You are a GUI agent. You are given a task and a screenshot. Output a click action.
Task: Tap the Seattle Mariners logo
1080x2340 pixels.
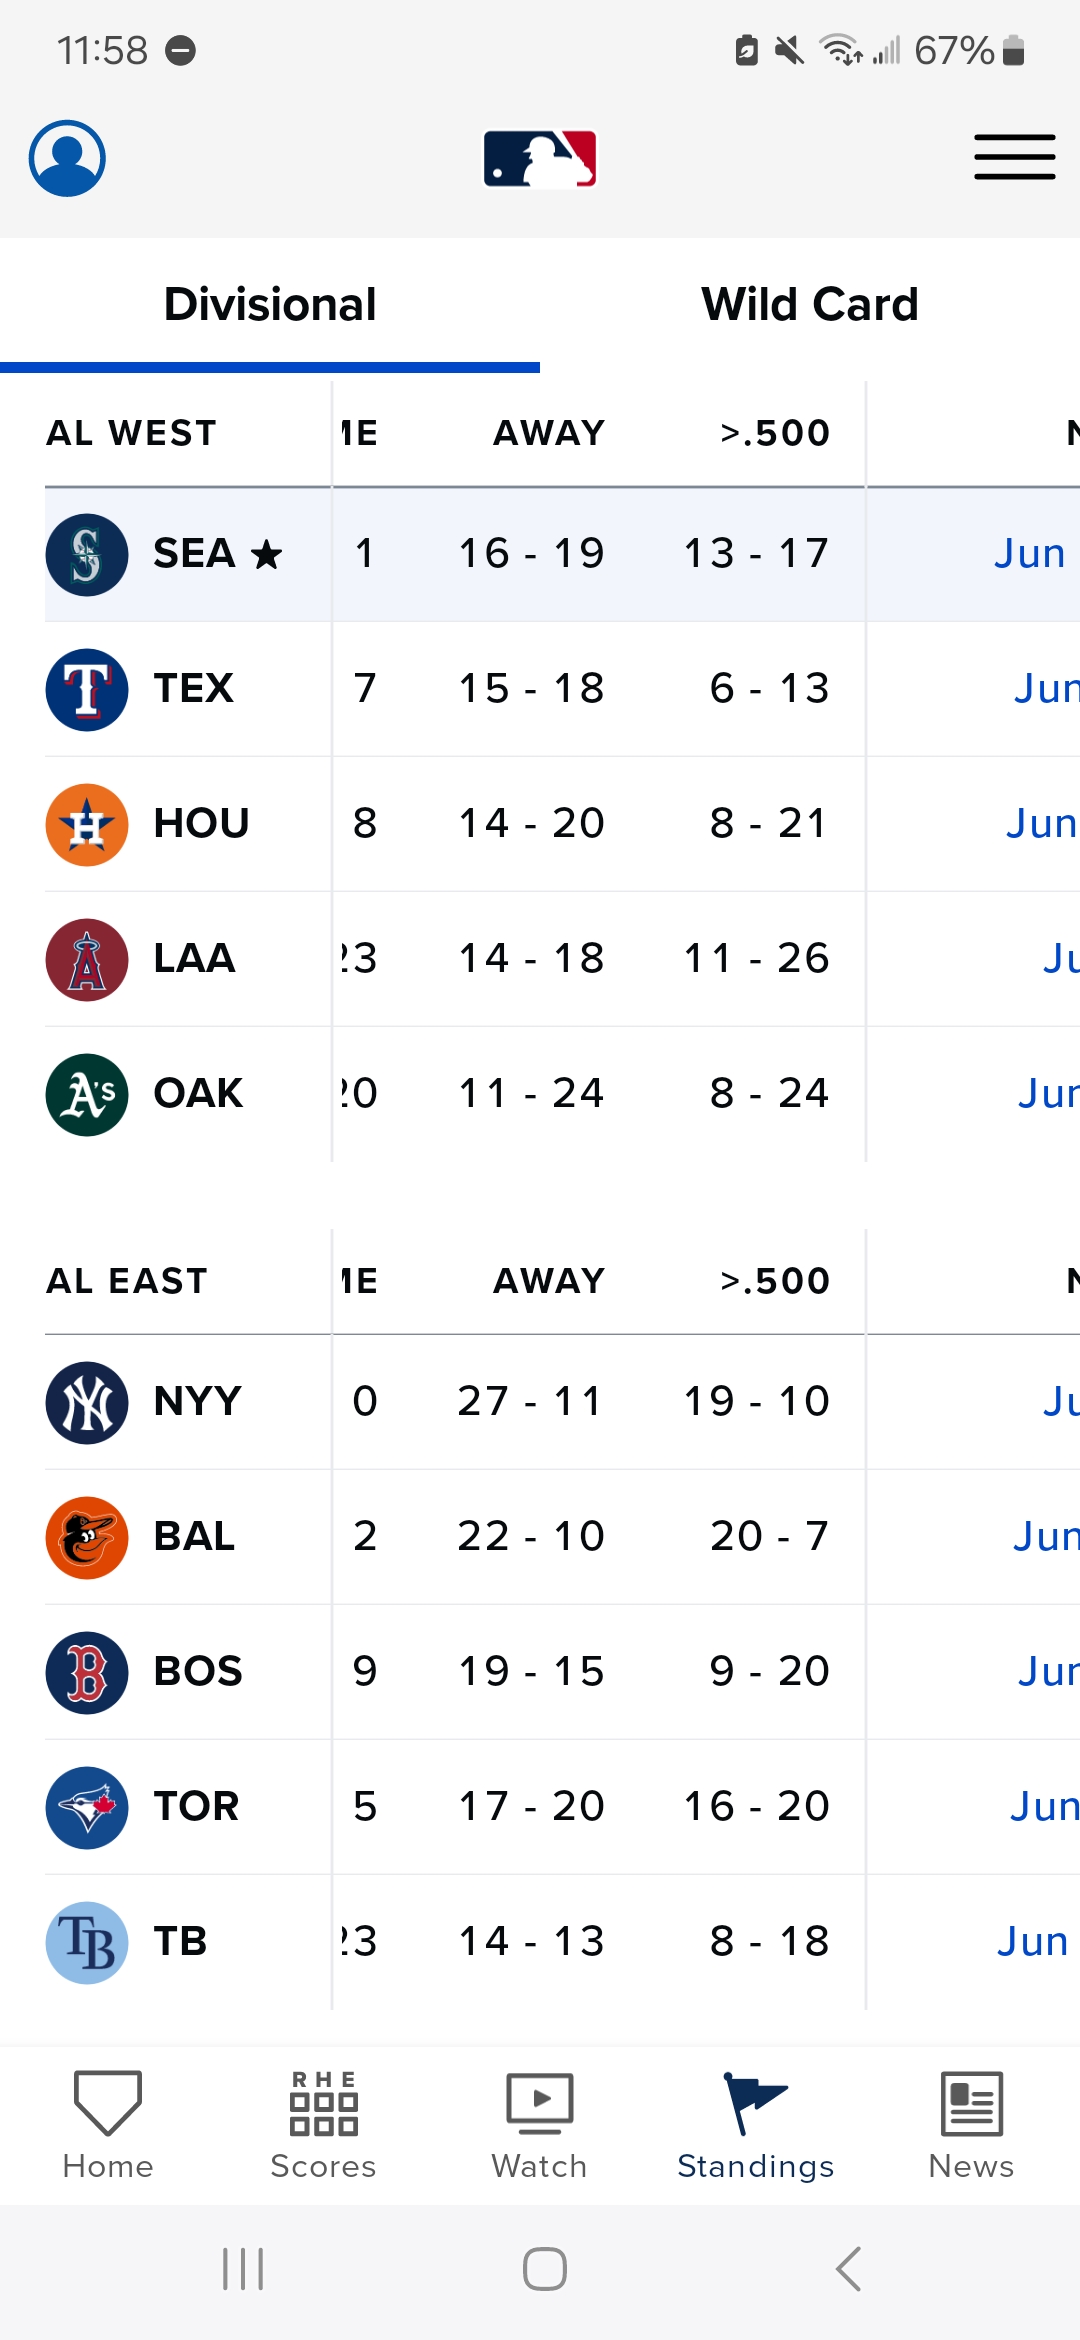(x=87, y=555)
